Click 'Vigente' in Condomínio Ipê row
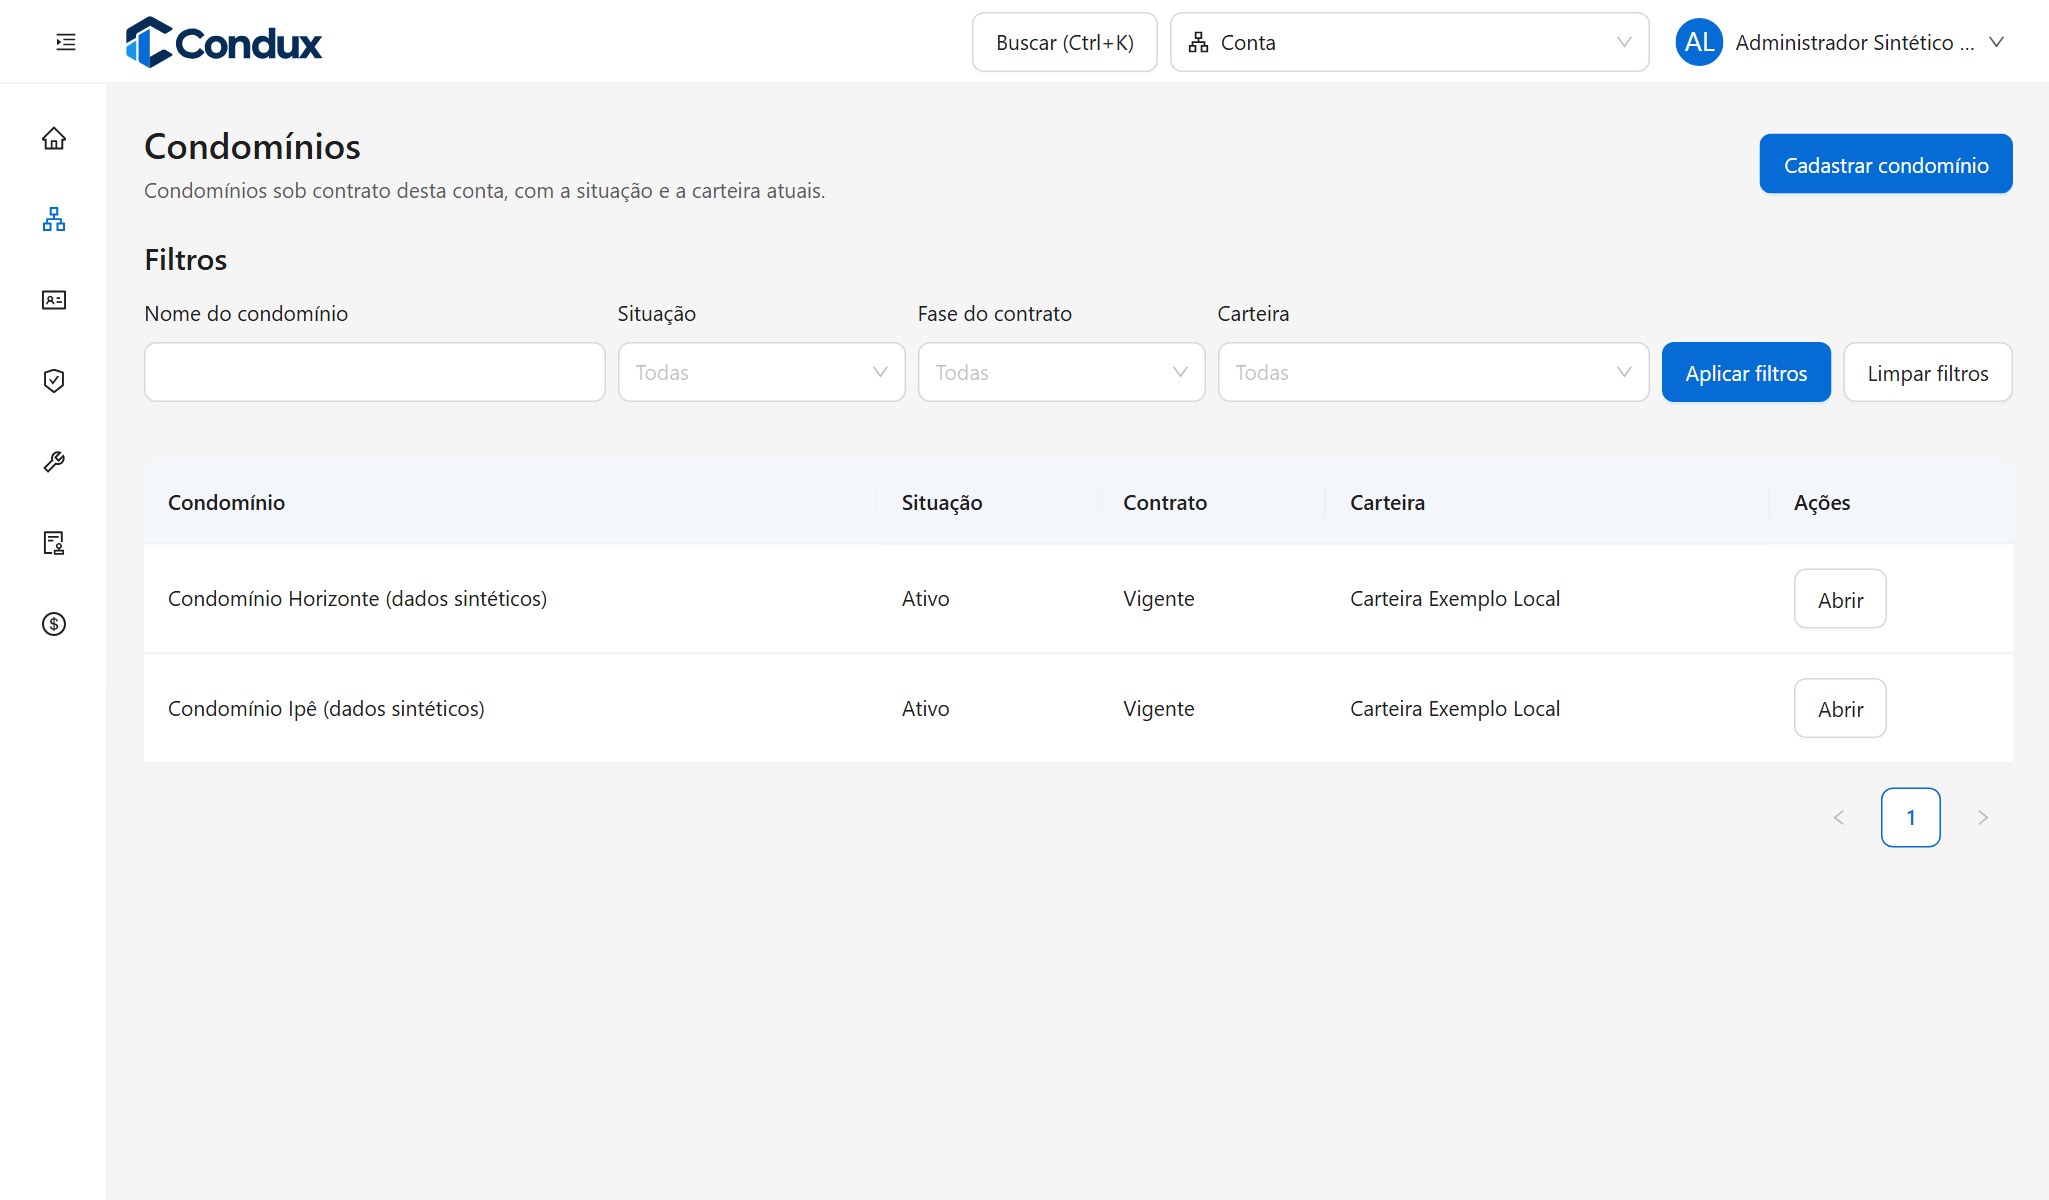This screenshot has width=2049, height=1200. tap(1158, 709)
